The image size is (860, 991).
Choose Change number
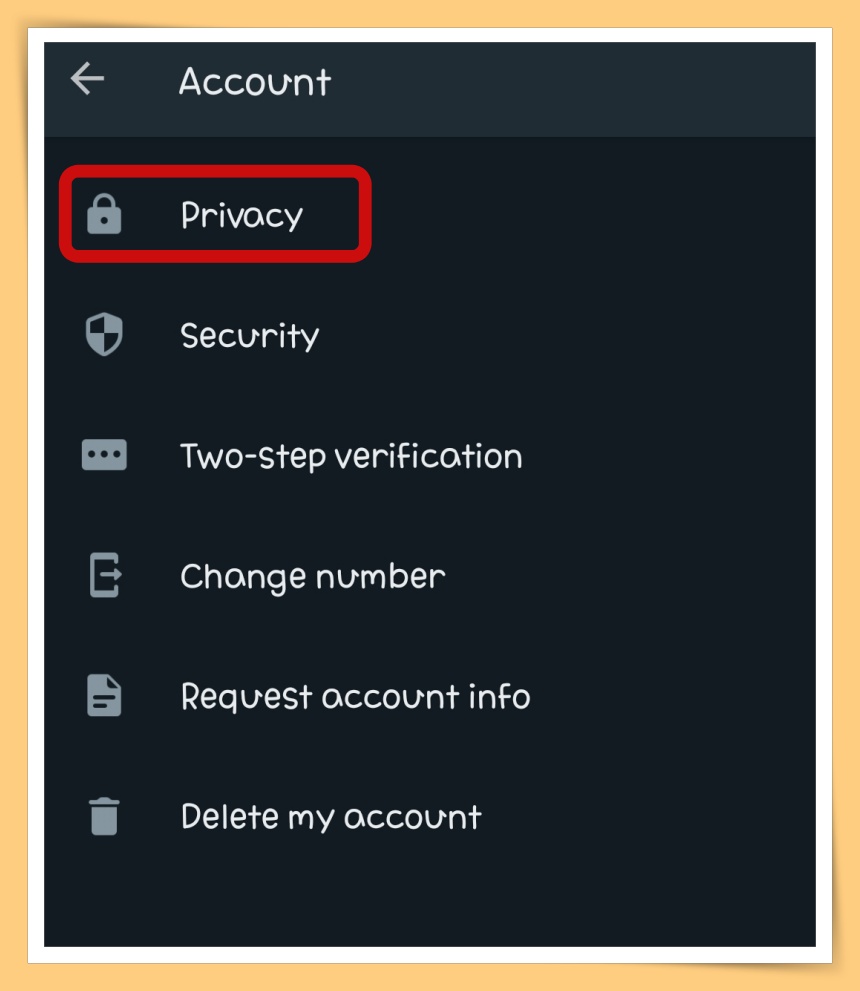(430, 575)
